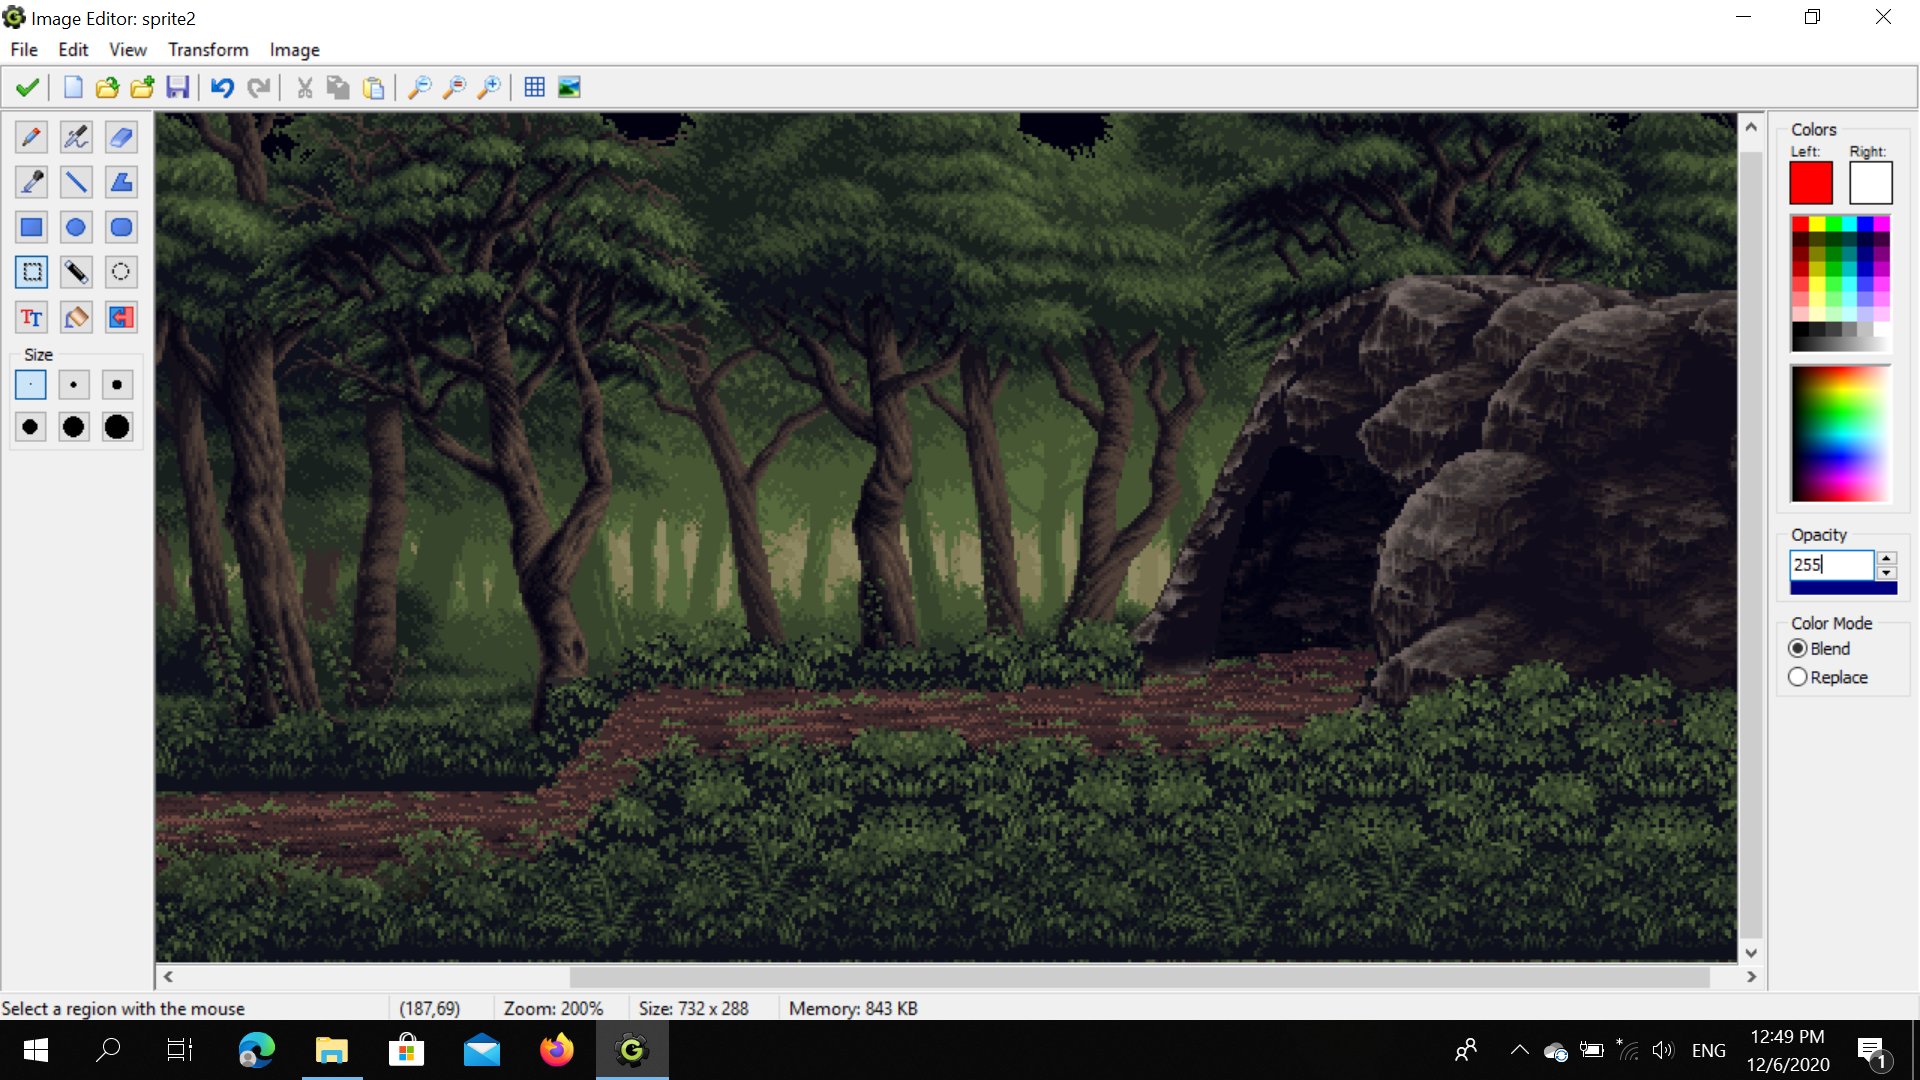Choose the filled Rectangle shape tool

coord(31,227)
